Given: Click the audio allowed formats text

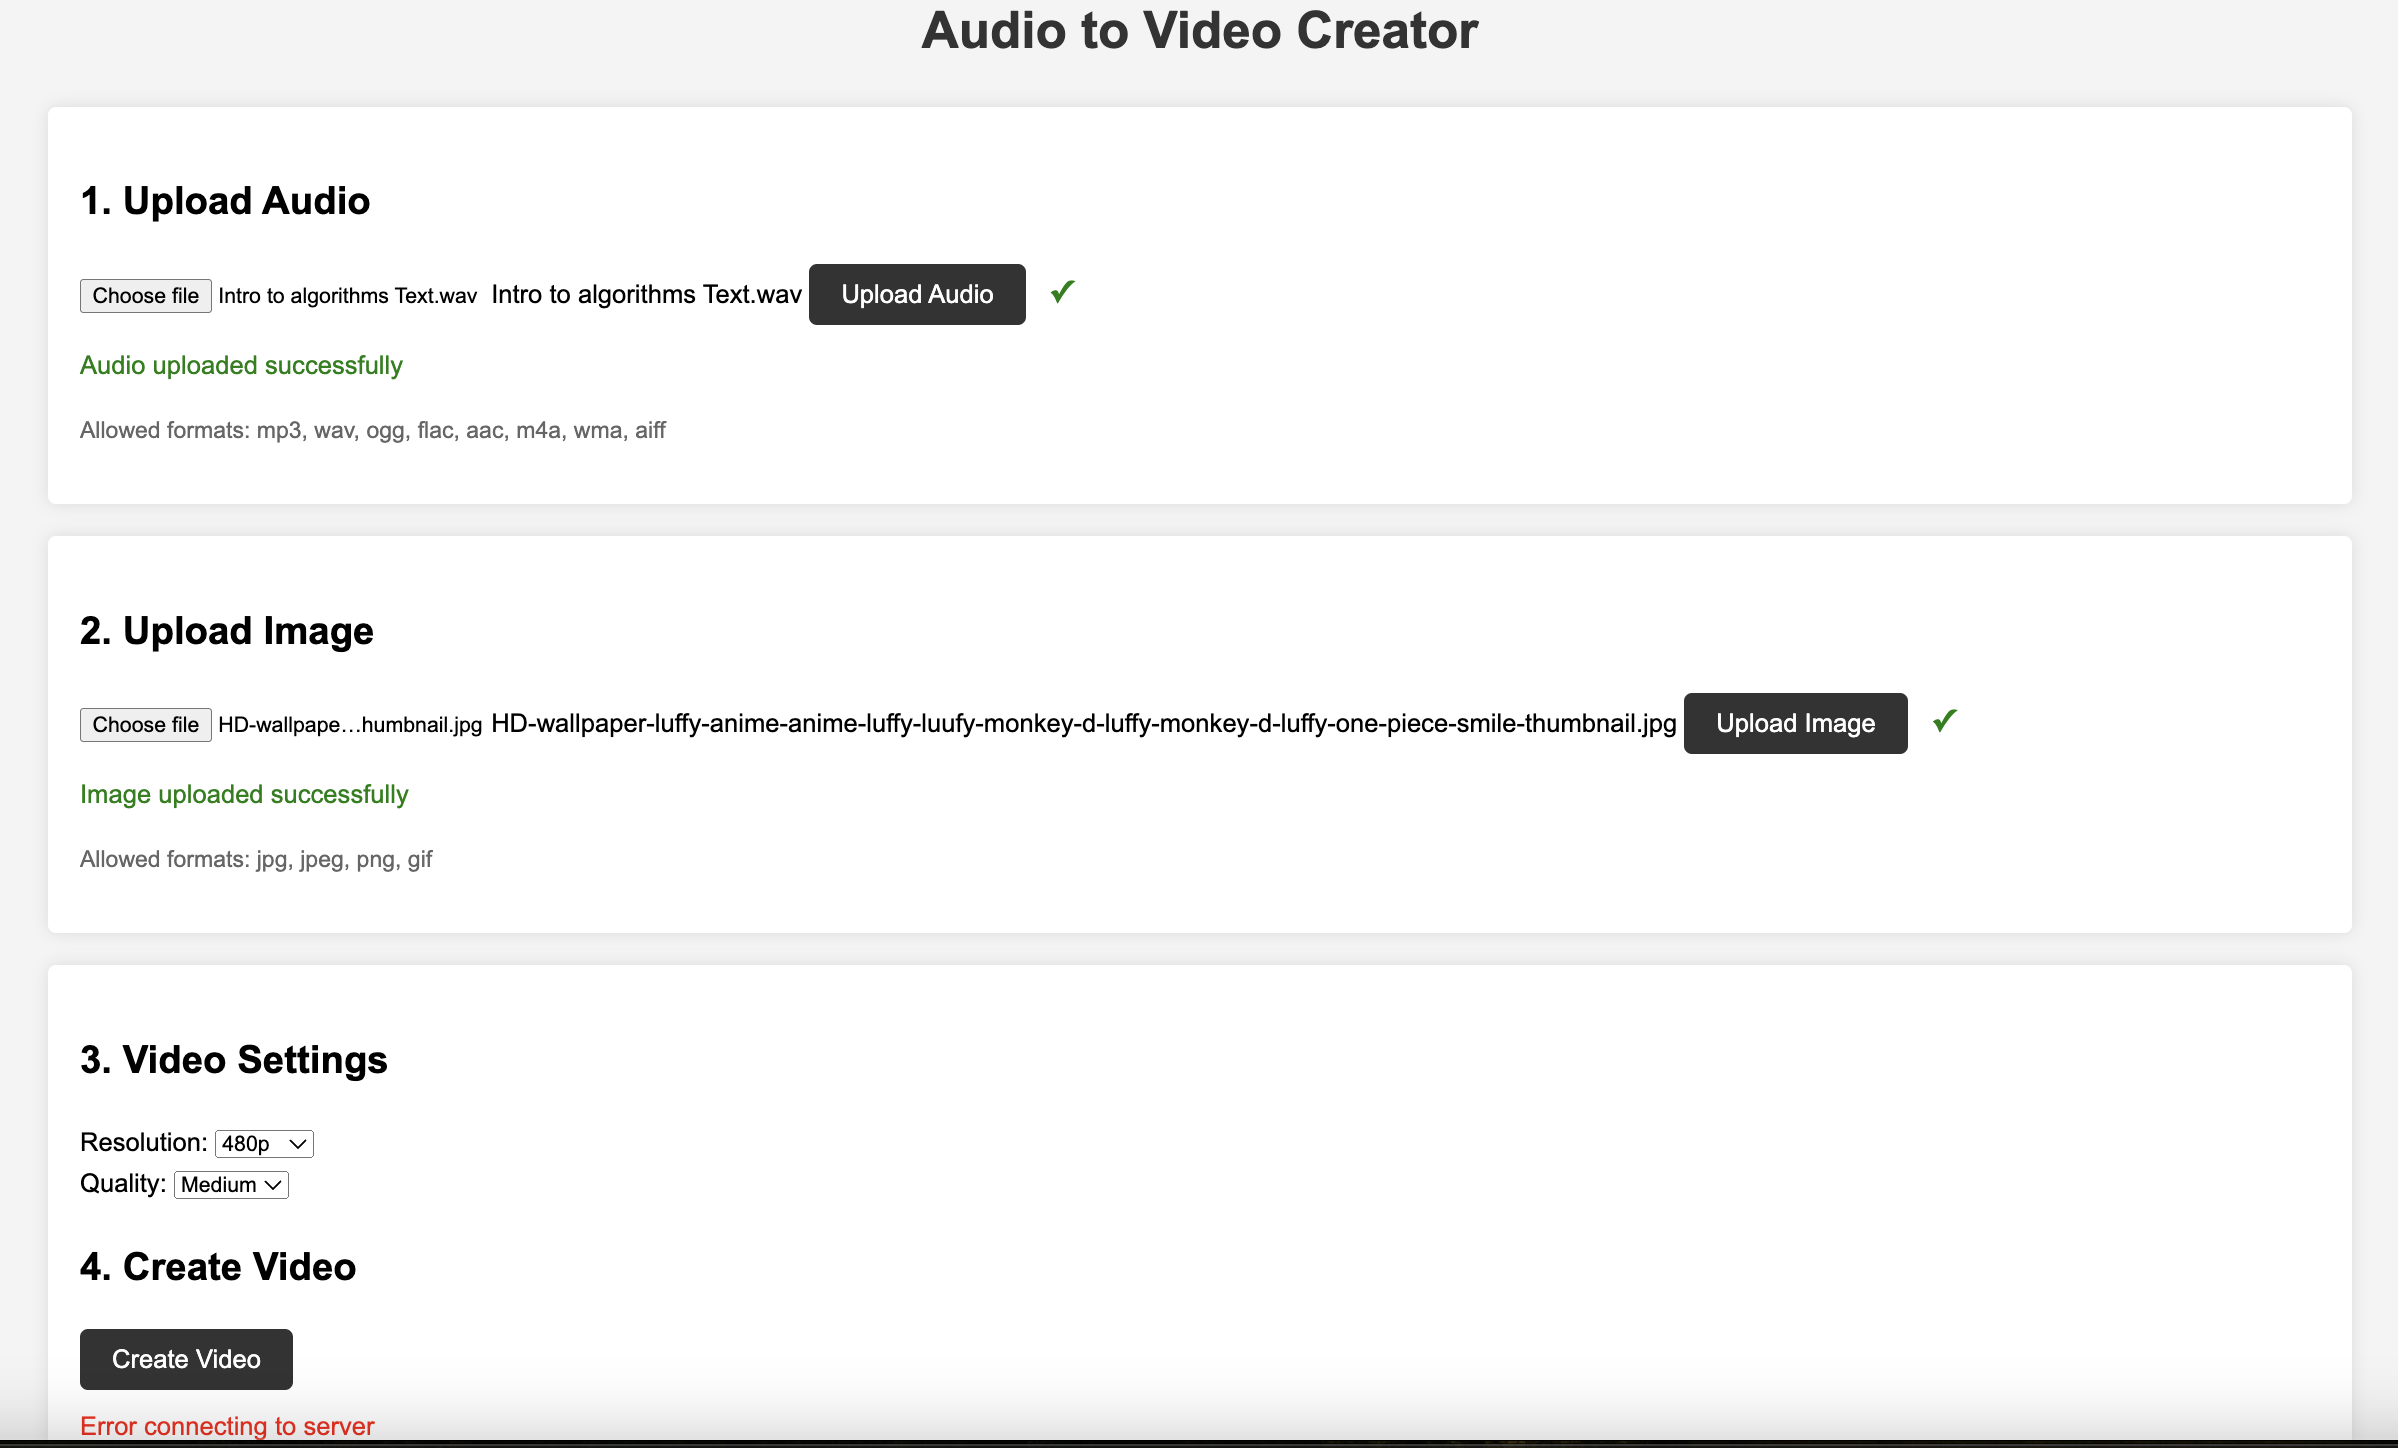Looking at the screenshot, I should 373,430.
